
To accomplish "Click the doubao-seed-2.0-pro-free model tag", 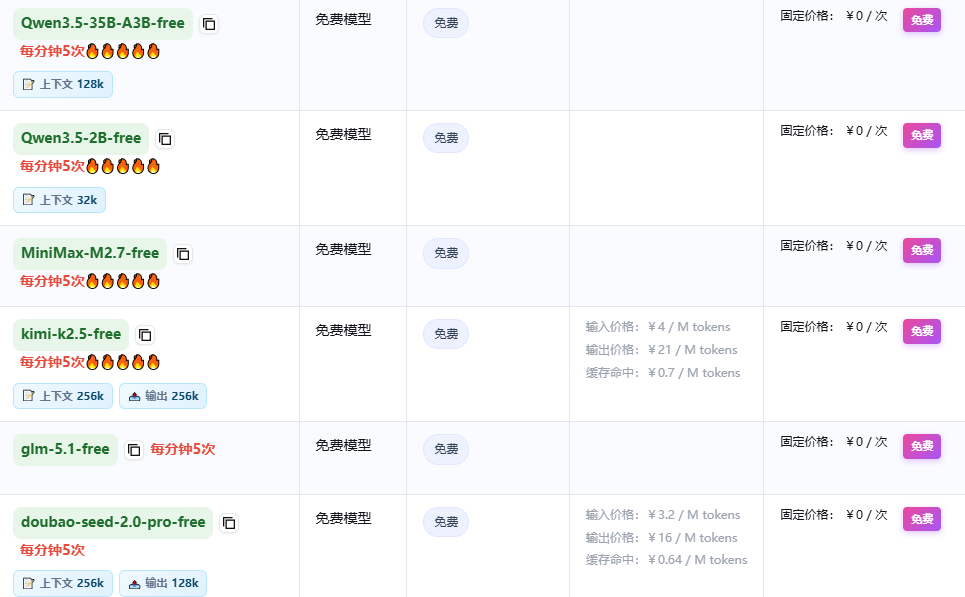I will point(113,523).
